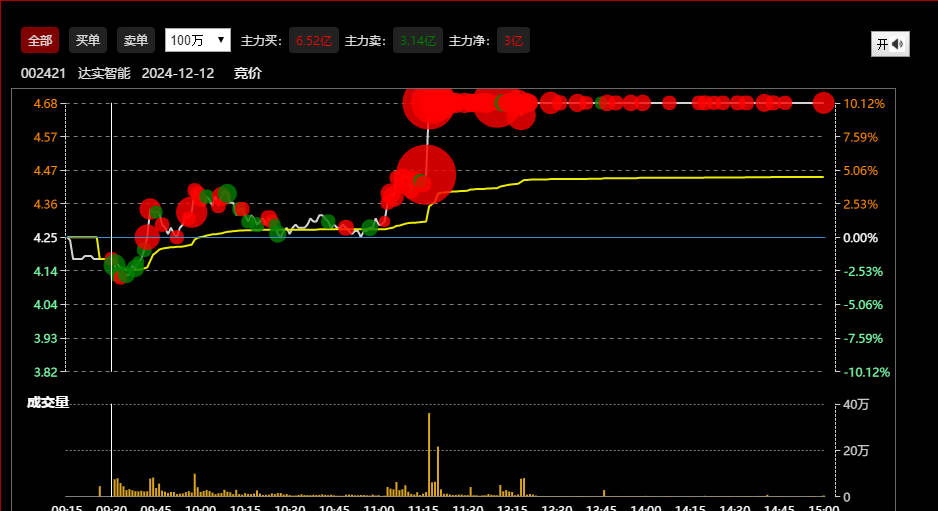Click the 0.00% baseline label on right axis
The image size is (938, 511).
861,238
